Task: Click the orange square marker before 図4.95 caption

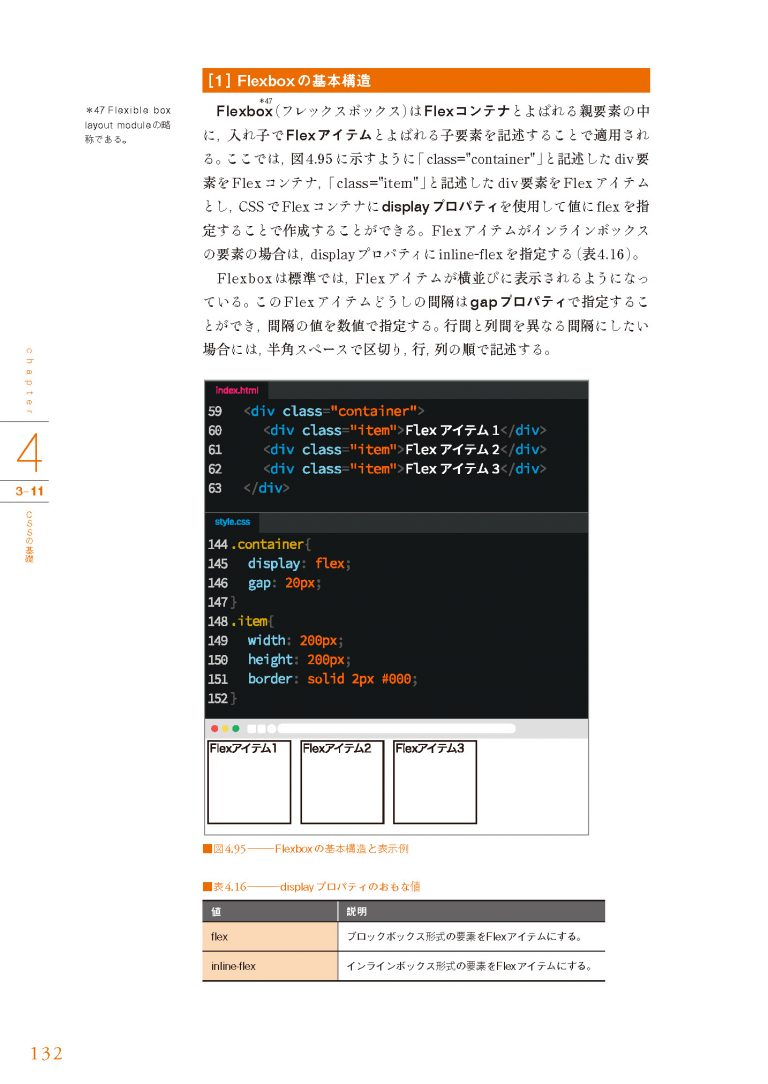Action: pos(207,849)
